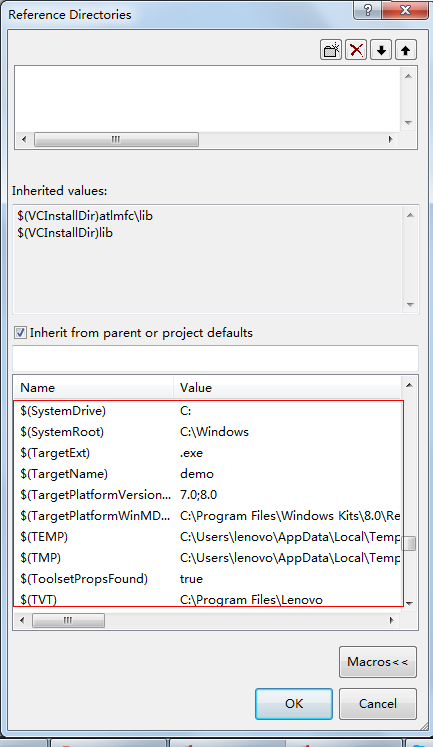The width and height of the screenshot is (433, 747).
Task: Click the OK button
Action: 294,704
